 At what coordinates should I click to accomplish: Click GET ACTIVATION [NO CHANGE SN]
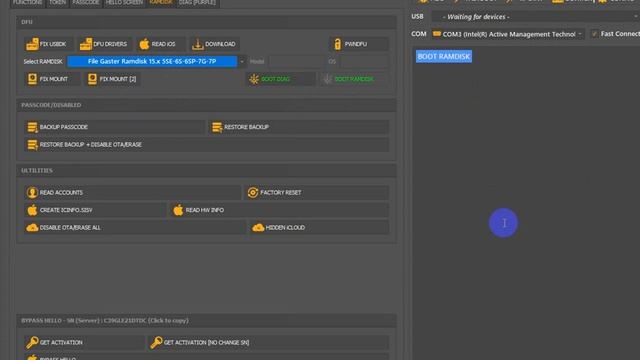(x=269, y=342)
